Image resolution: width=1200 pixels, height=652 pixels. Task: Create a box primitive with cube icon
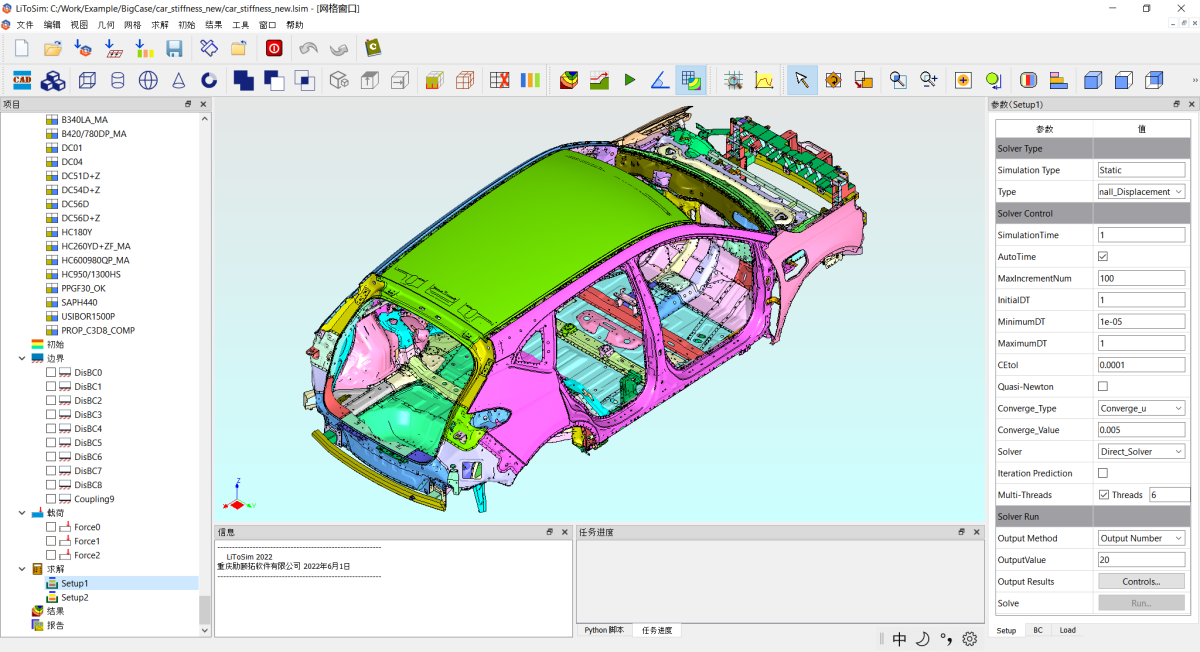pyautogui.click(x=87, y=80)
